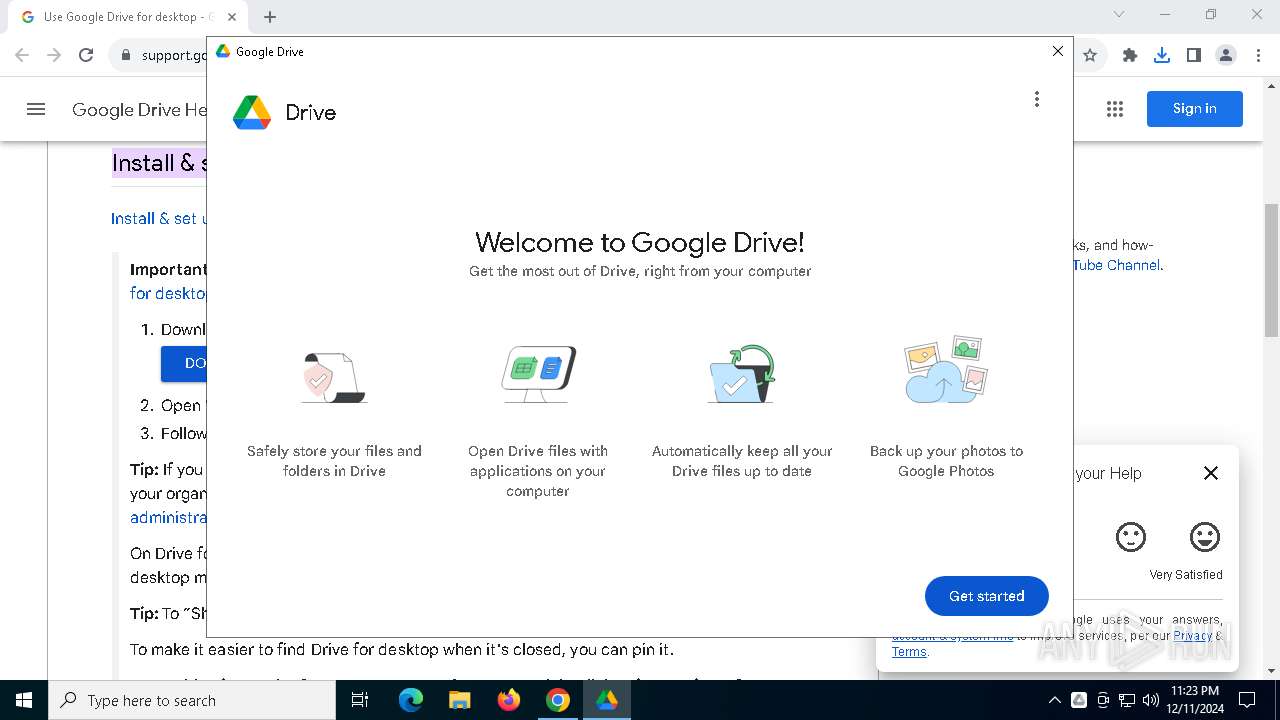
Task: Select the 'Use Google Drive for desktop' tab
Action: pyautogui.click(x=127, y=17)
